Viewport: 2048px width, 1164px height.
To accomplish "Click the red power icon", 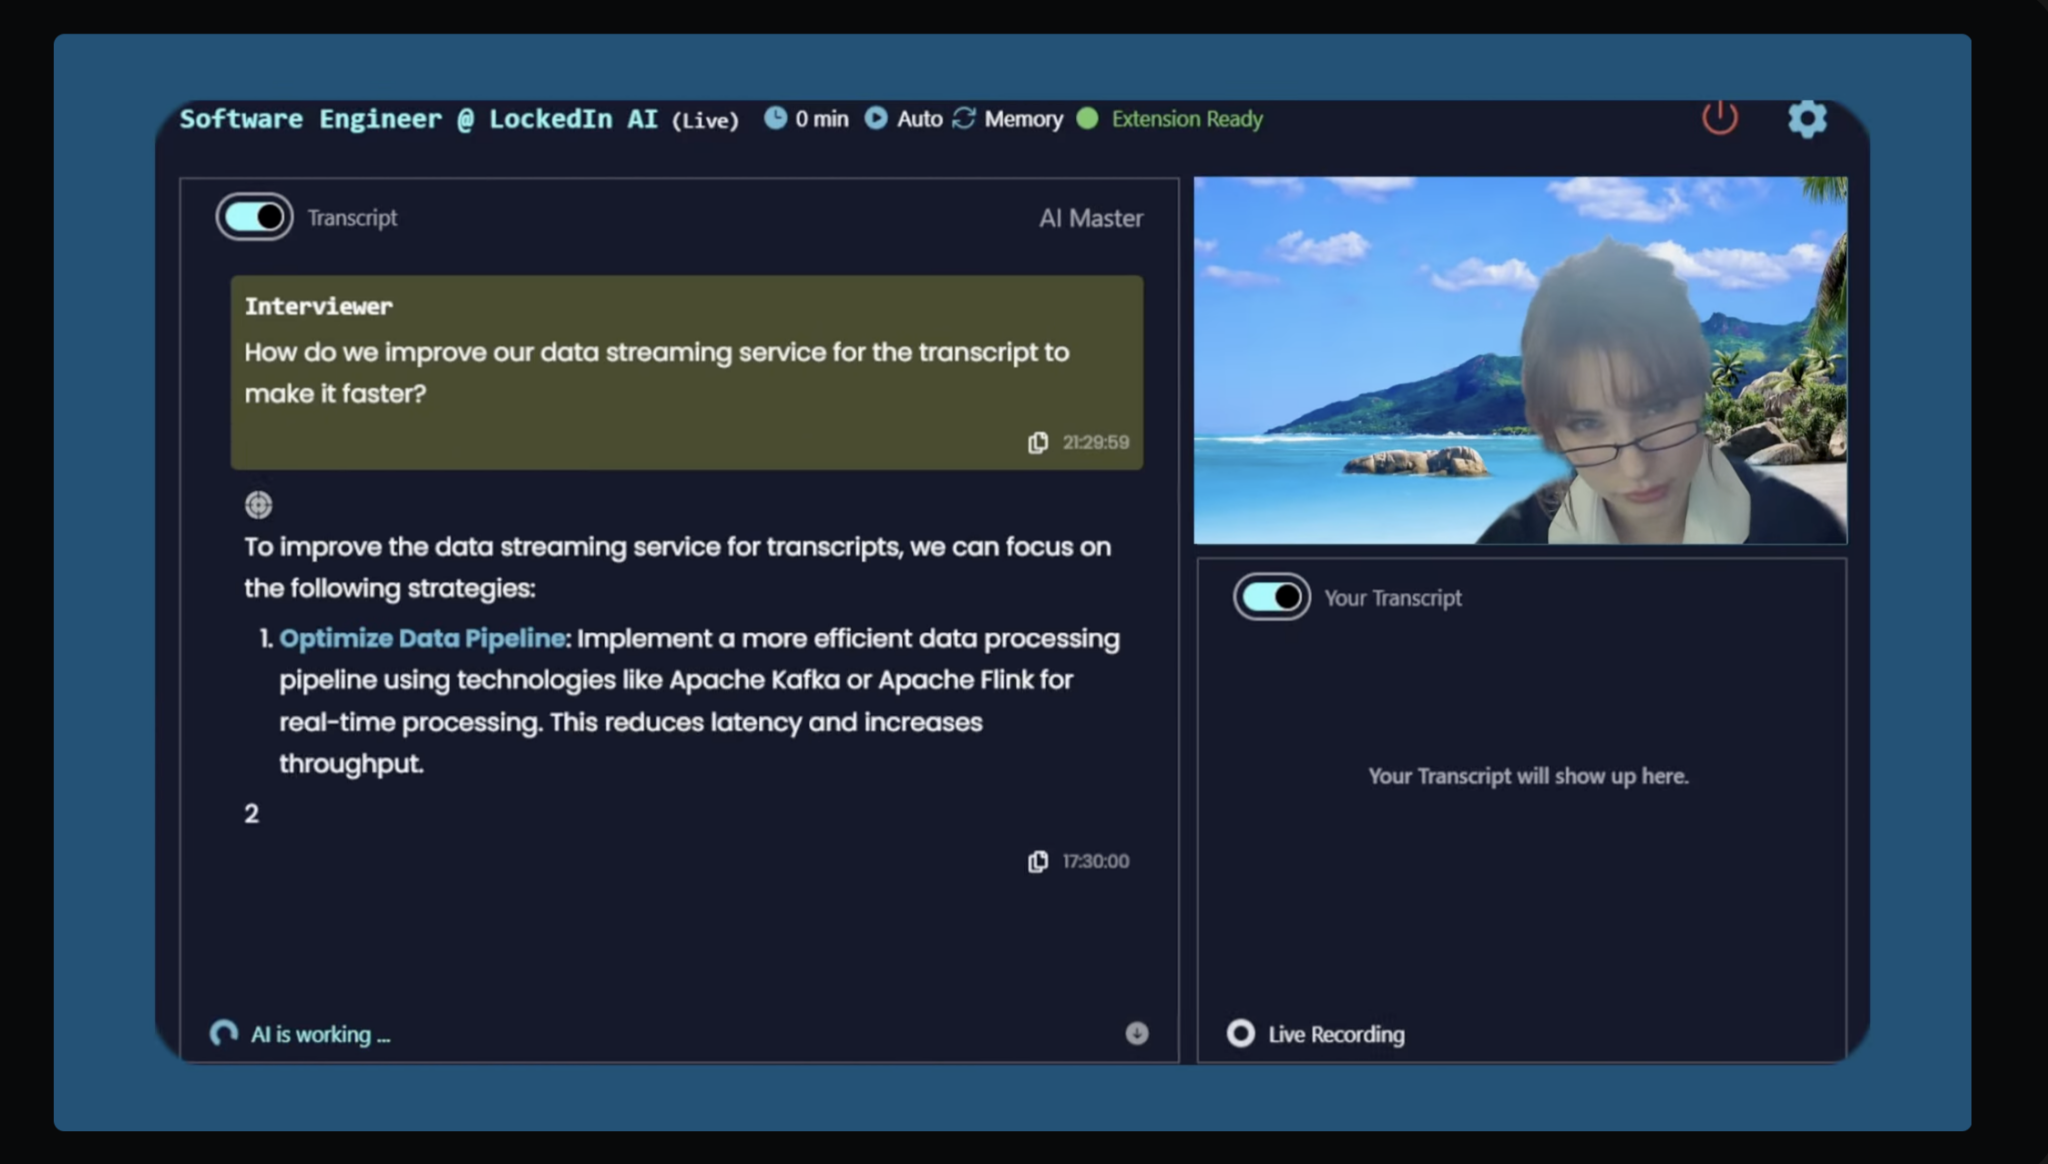I will (x=1719, y=117).
